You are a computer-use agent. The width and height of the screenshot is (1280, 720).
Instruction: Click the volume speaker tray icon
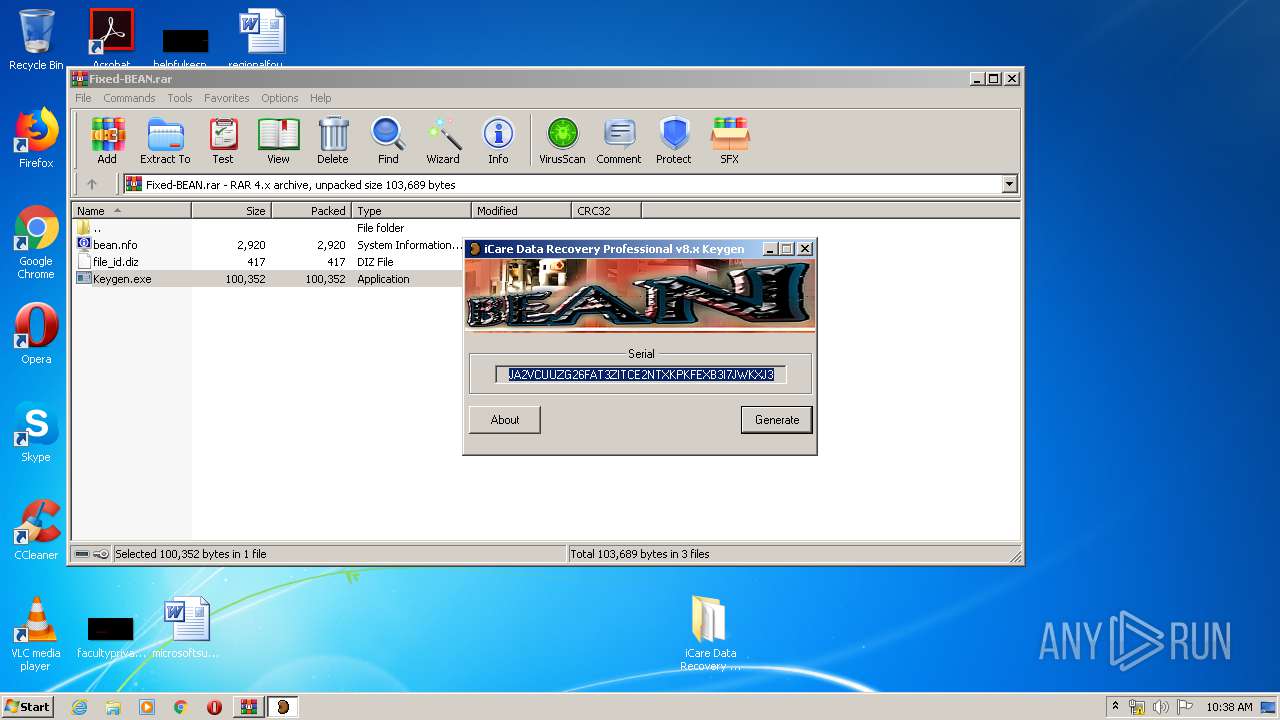pyautogui.click(x=1161, y=707)
